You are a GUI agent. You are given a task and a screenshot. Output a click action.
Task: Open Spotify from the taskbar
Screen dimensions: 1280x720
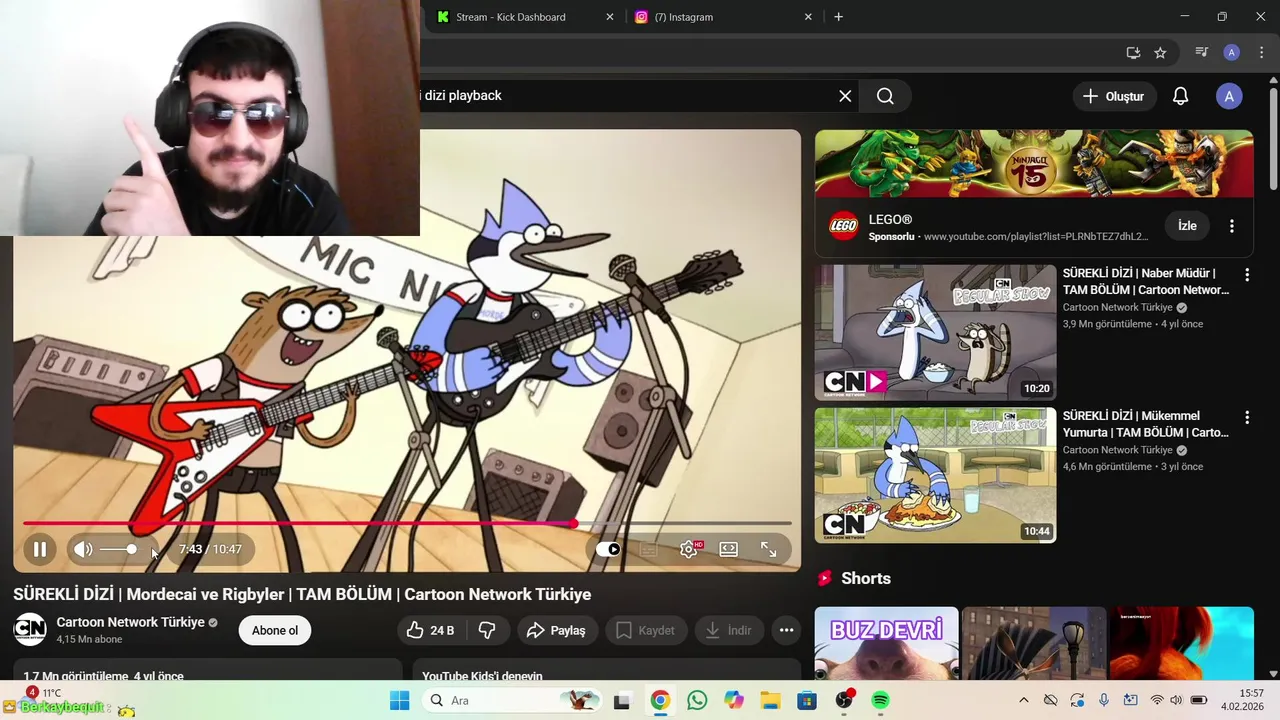[x=880, y=700]
